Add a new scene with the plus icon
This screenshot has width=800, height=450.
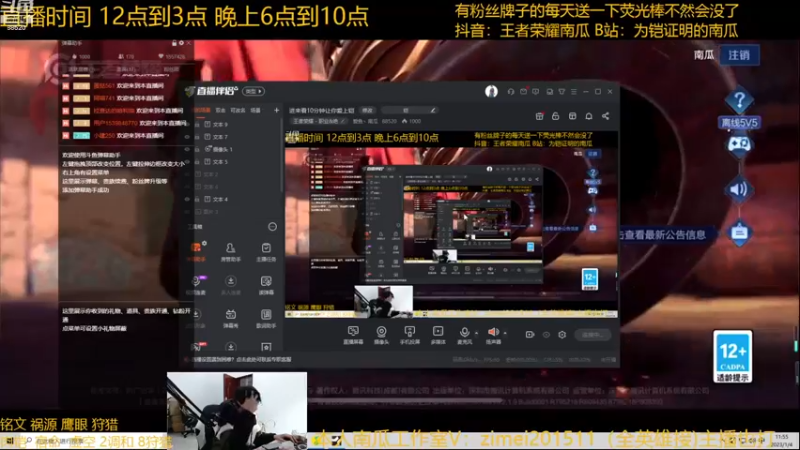click(277, 110)
